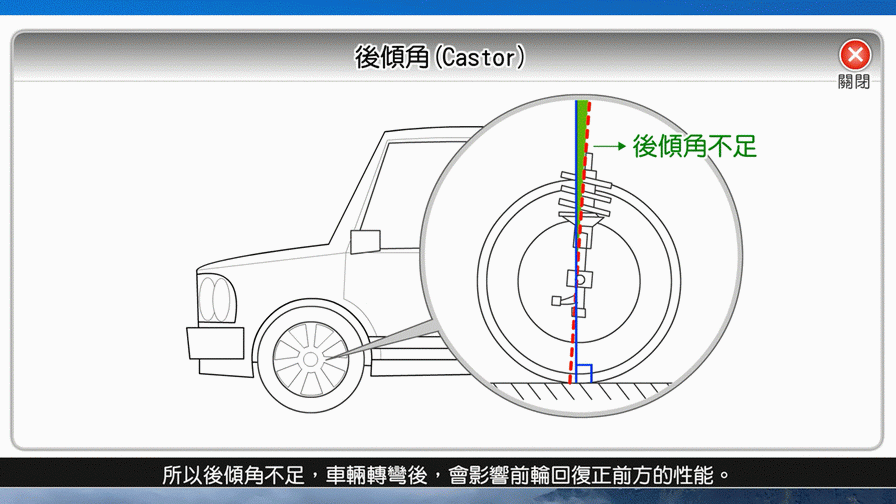Viewport: 896px width, 504px height.
Task: Click the 關閉 label under the X
Action: pos(854,81)
